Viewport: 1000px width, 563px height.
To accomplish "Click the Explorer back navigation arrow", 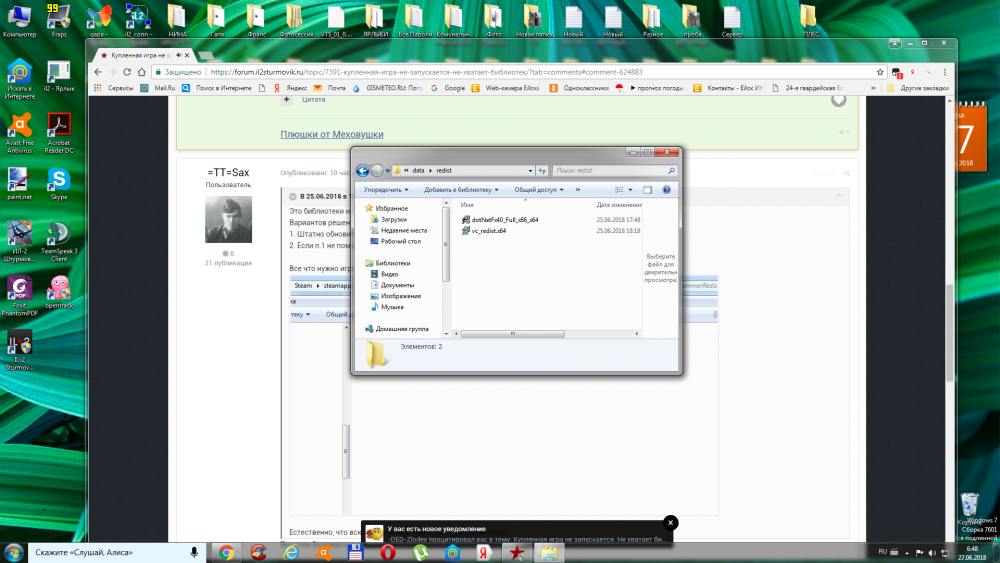I will (363, 170).
